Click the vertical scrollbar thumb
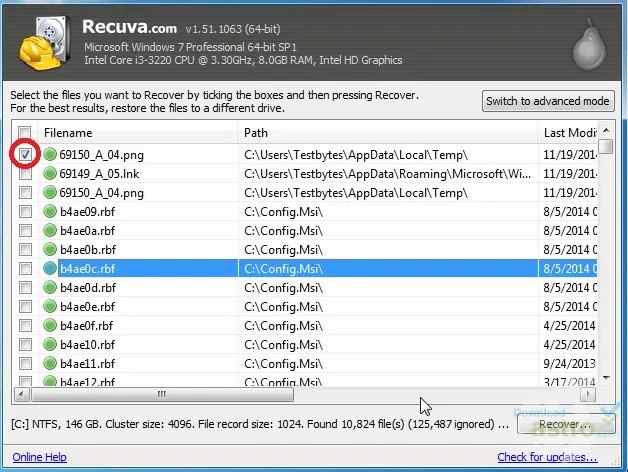 [x=606, y=146]
